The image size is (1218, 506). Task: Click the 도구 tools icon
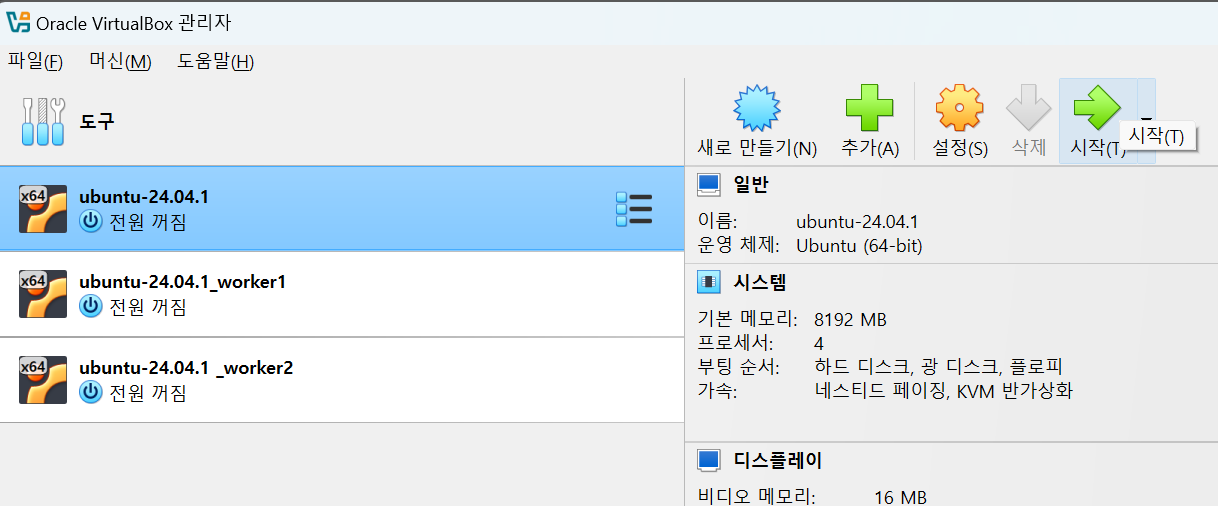tap(43, 122)
